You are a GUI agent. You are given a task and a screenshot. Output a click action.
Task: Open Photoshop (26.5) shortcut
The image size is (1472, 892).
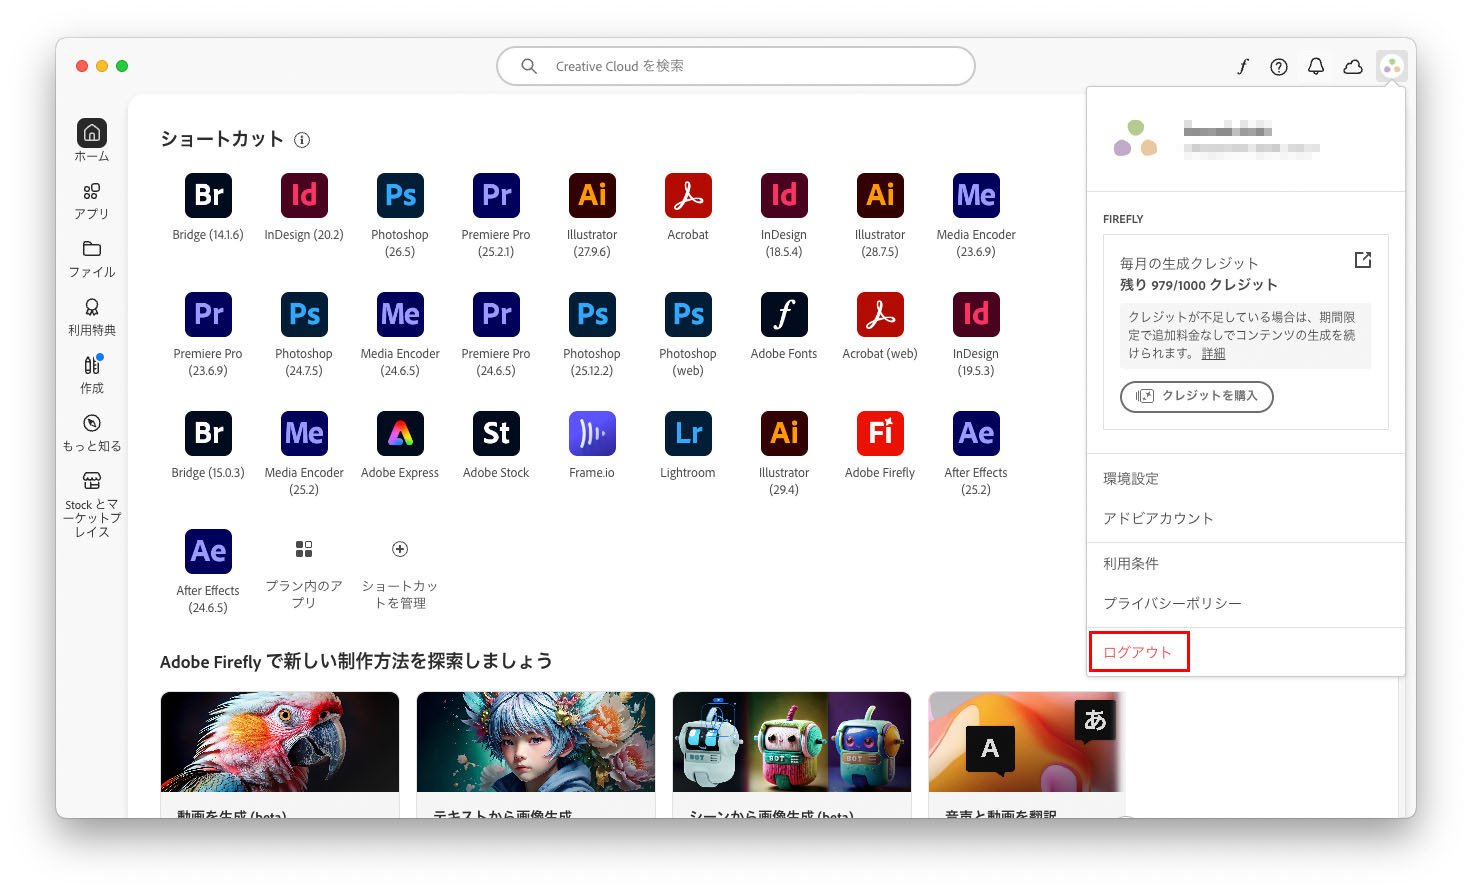(x=400, y=195)
